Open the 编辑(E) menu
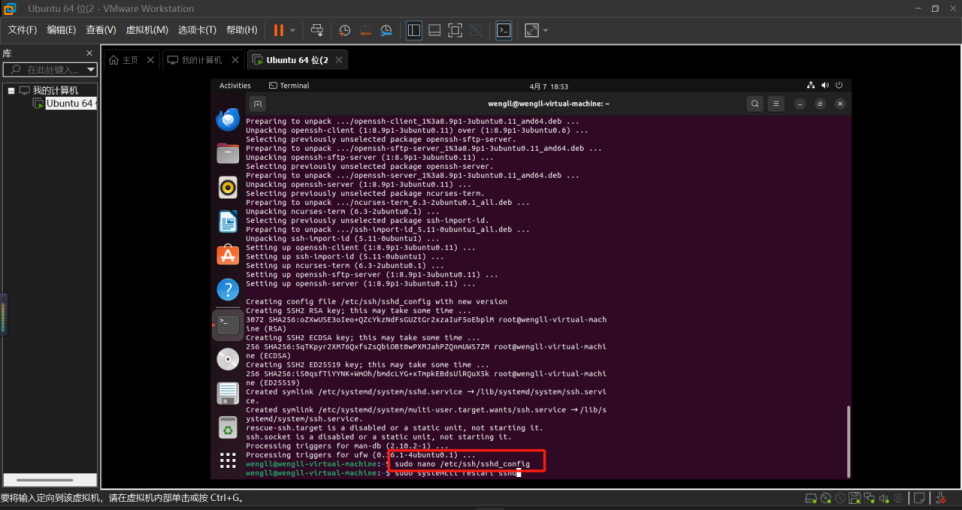The height and width of the screenshot is (510, 962). click(61, 30)
